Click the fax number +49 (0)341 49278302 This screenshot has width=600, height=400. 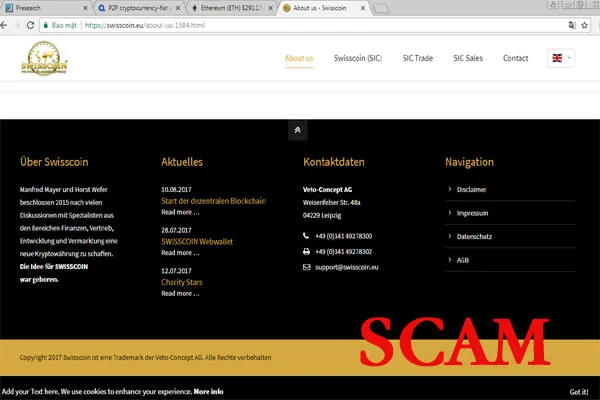344,252
